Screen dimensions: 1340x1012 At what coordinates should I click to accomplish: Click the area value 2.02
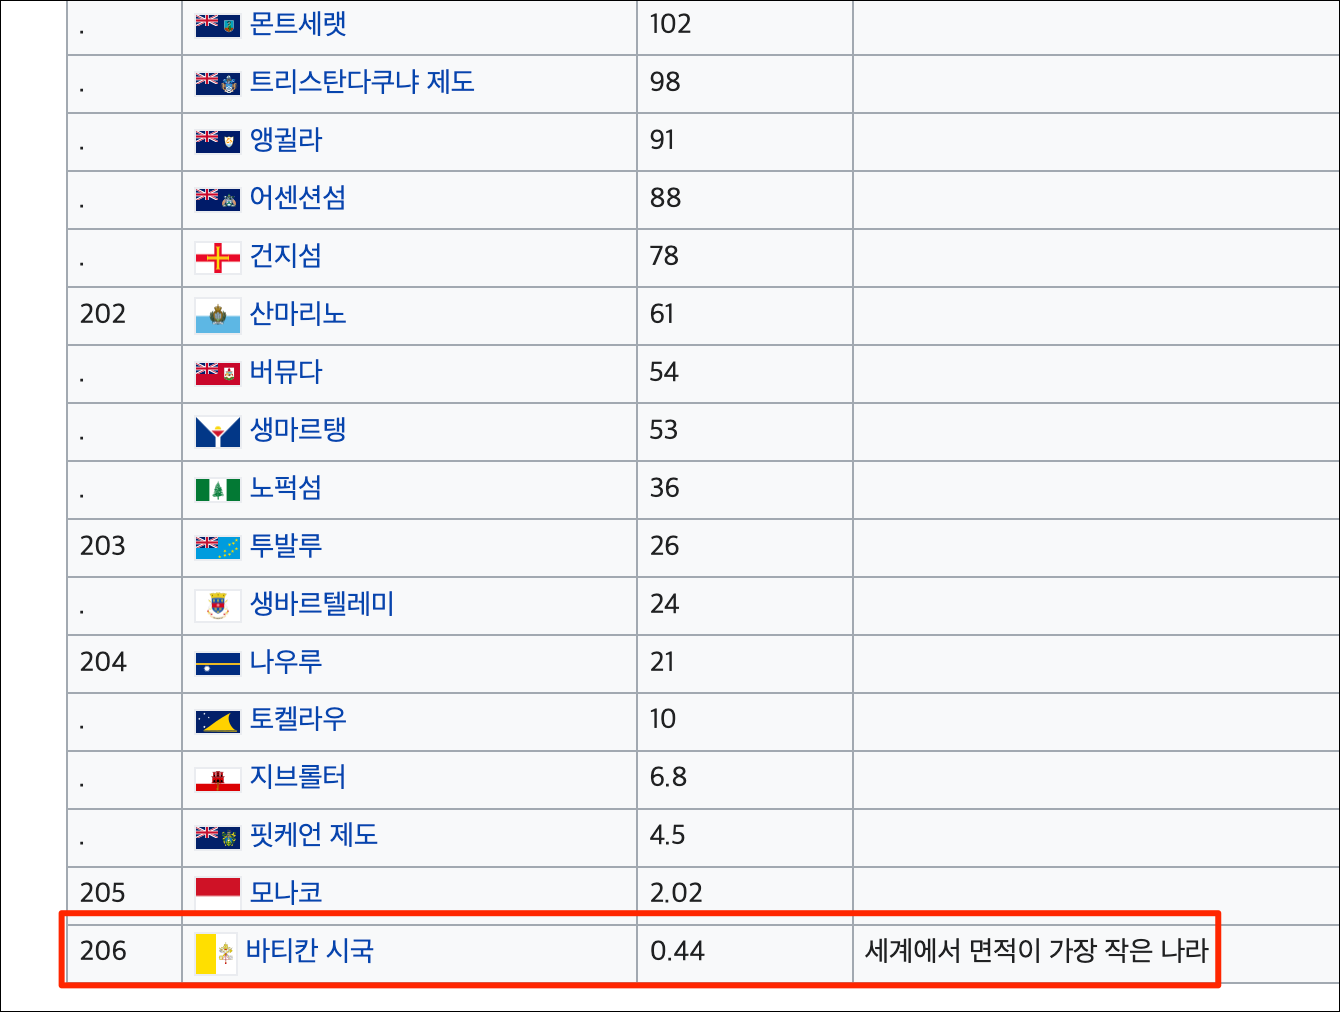676,893
